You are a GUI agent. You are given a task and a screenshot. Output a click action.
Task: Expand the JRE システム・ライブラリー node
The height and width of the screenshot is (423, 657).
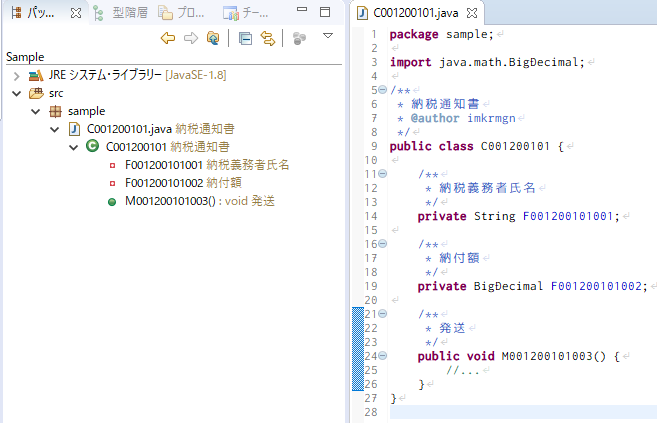pos(16,76)
